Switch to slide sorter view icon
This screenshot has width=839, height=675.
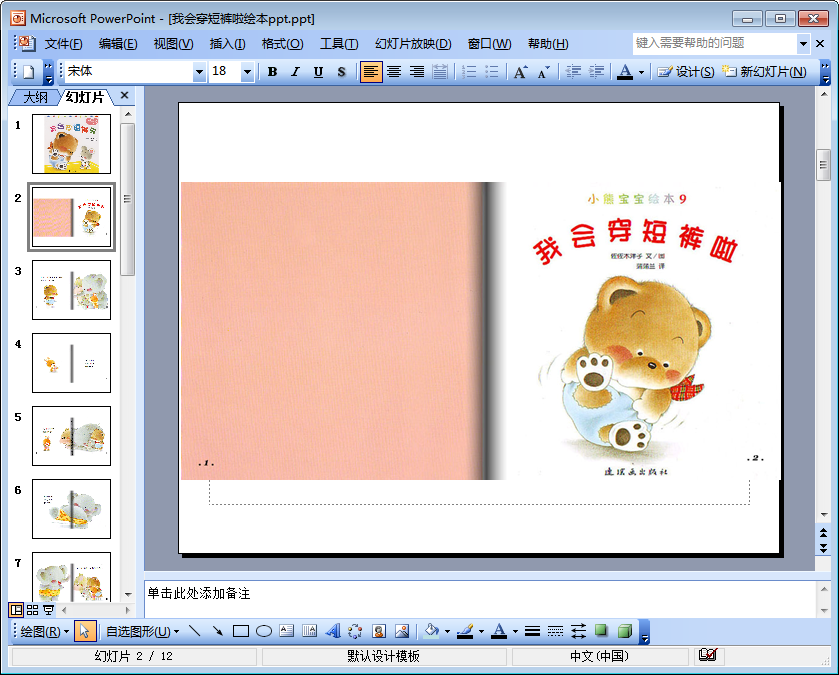(33, 610)
